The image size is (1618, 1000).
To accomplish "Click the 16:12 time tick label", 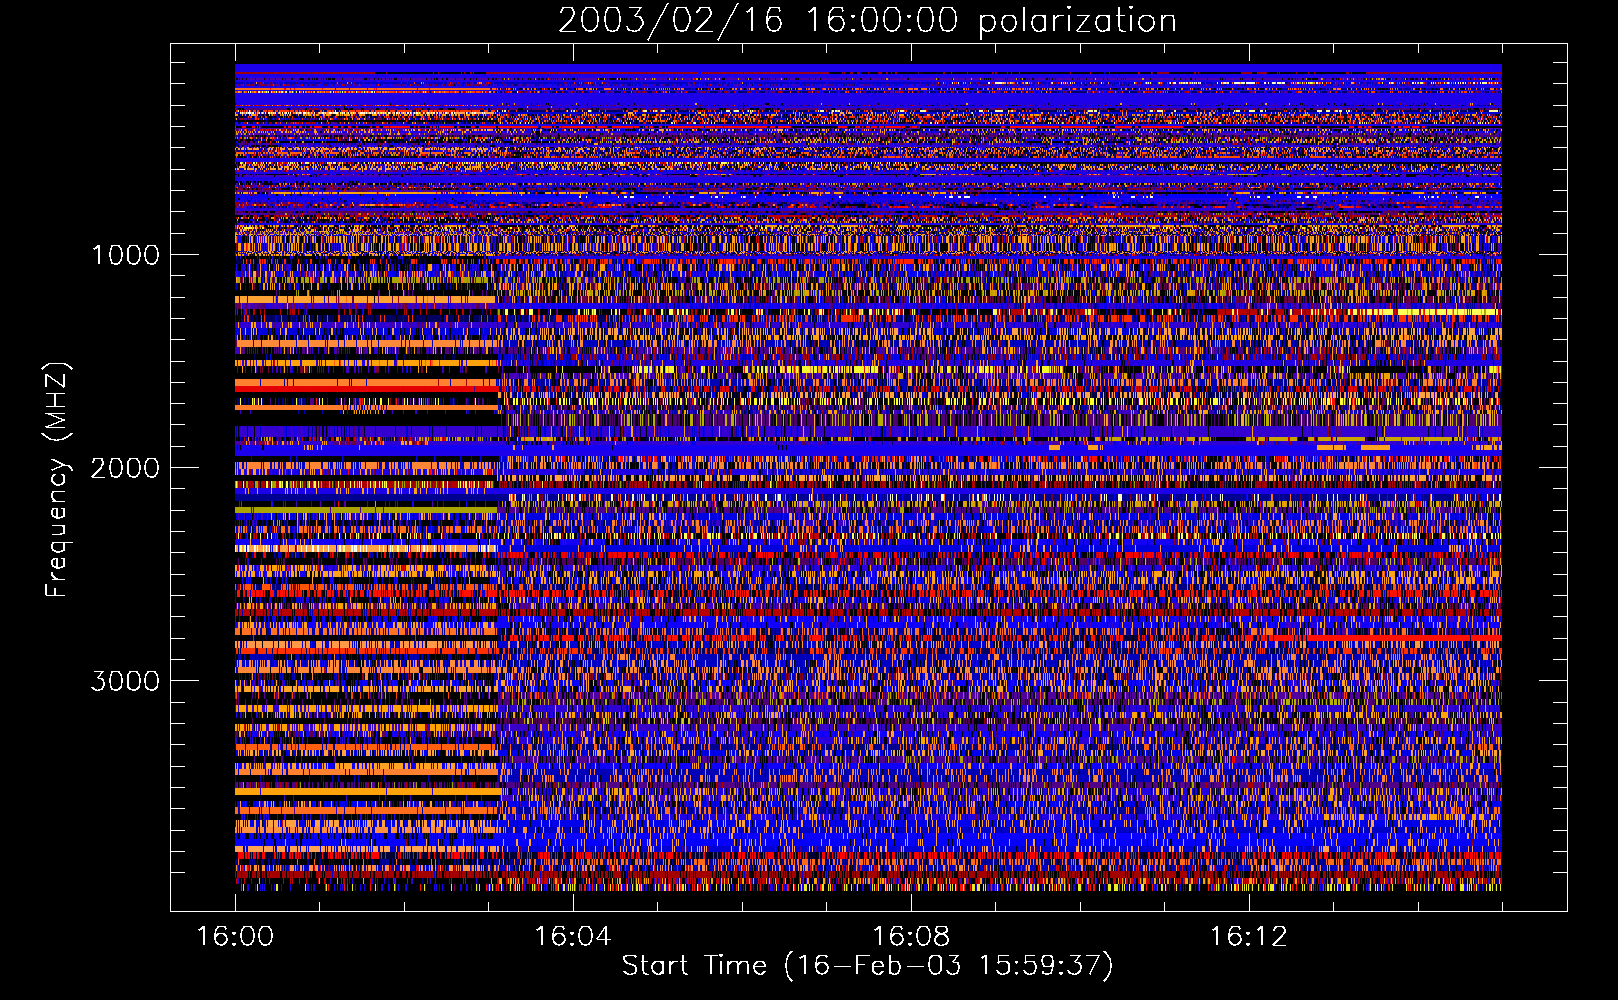I will point(1248,937).
